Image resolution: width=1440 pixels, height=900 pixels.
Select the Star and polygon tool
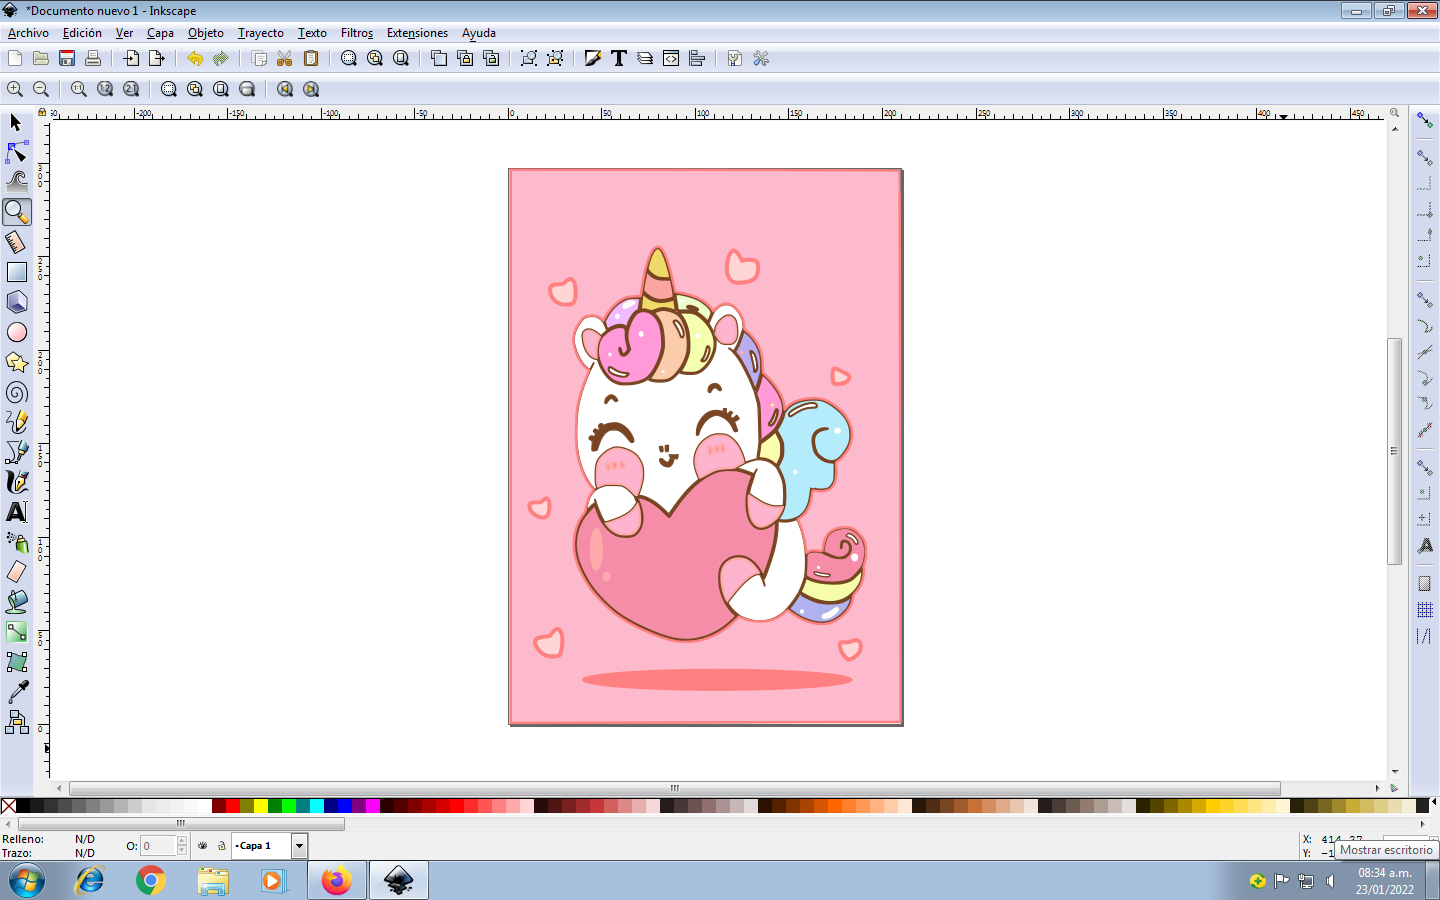point(17,362)
